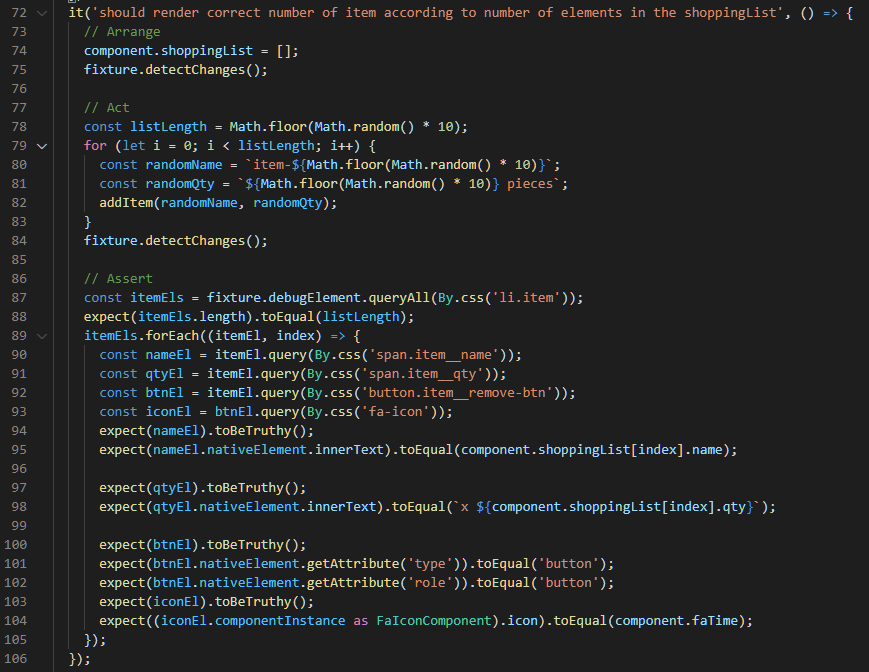Click line number 104 in the gutter
Image resolution: width=869 pixels, height=672 pixels.
click(16, 621)
